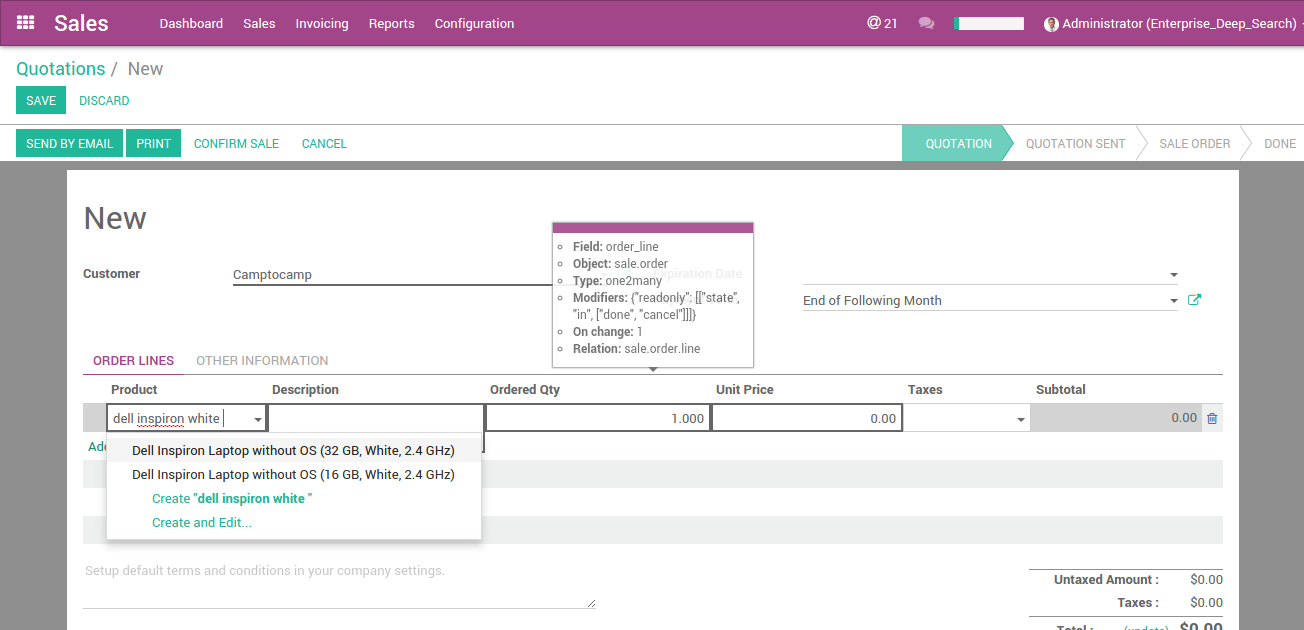Expand the Taxes dropdown in order line
1304x630 pixels.
coord(1021,419)
